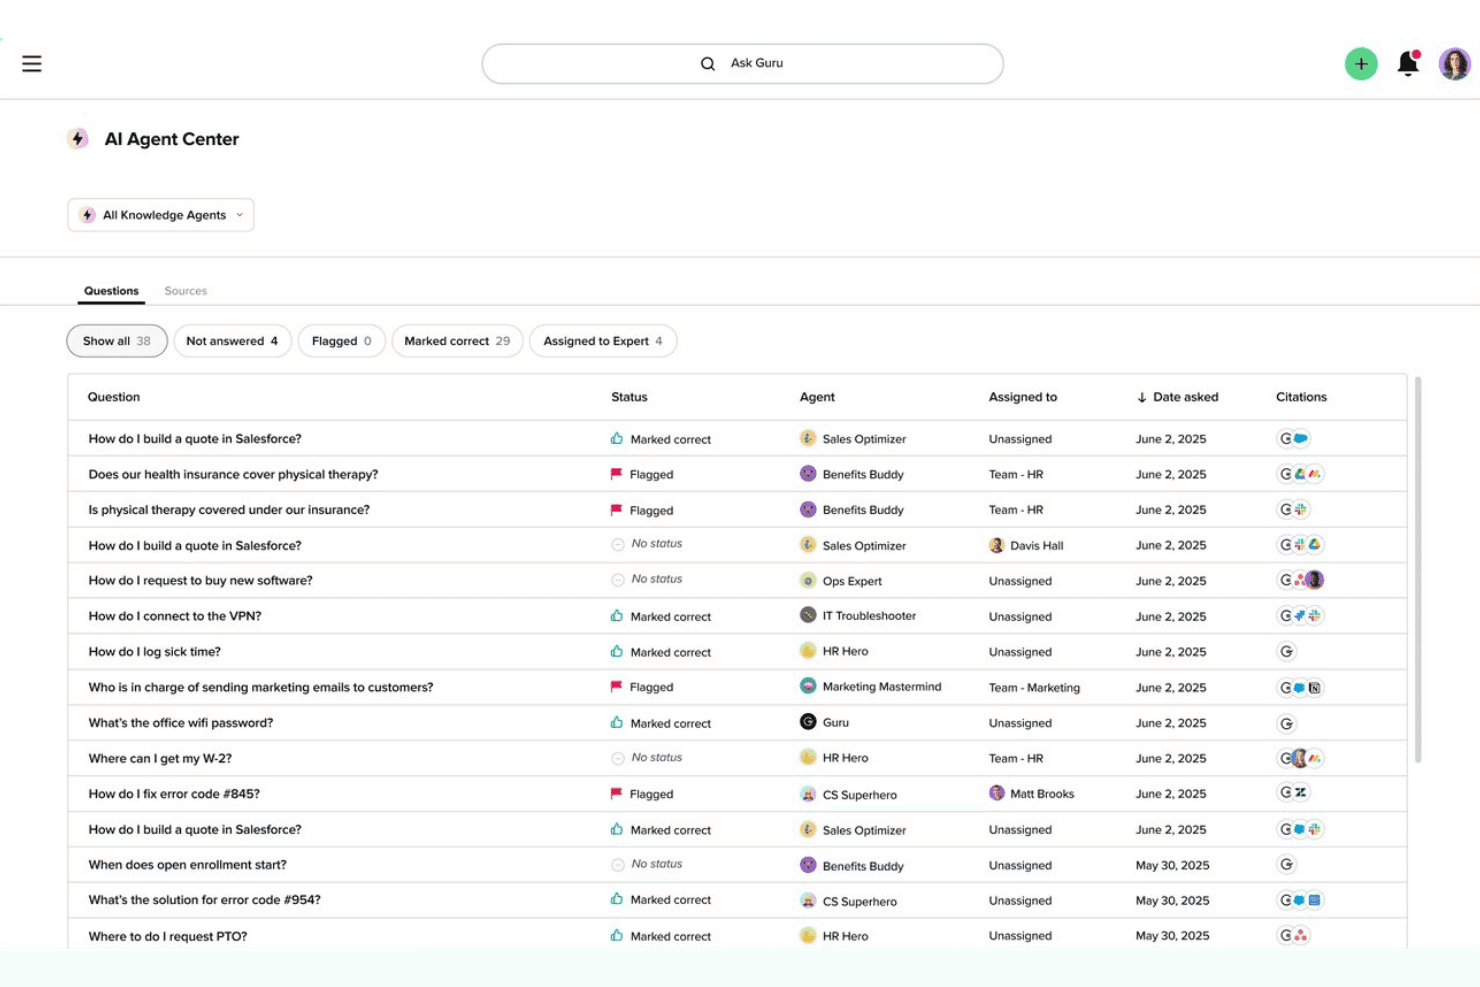
Task: Click the 'What's the solution for error code #954?' text
Action: pyautogui.click(x=204, y=900)
